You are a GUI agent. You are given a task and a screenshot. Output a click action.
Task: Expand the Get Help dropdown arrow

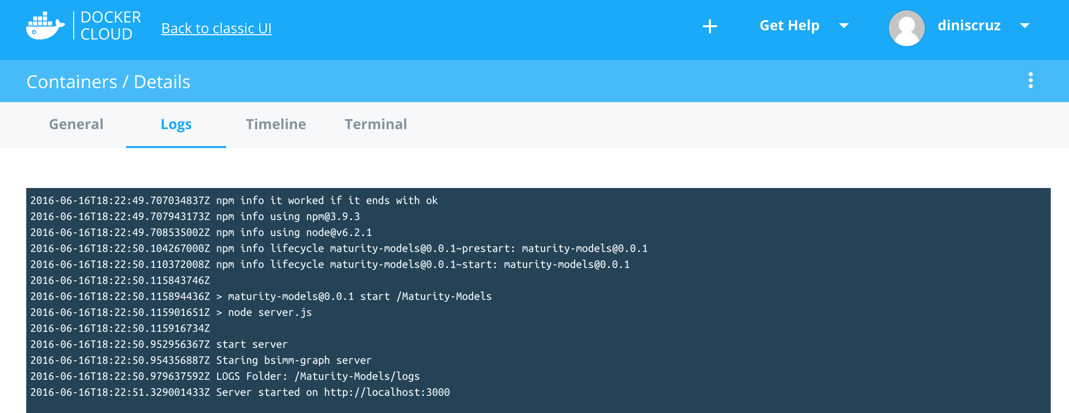[x=844, y=26]
